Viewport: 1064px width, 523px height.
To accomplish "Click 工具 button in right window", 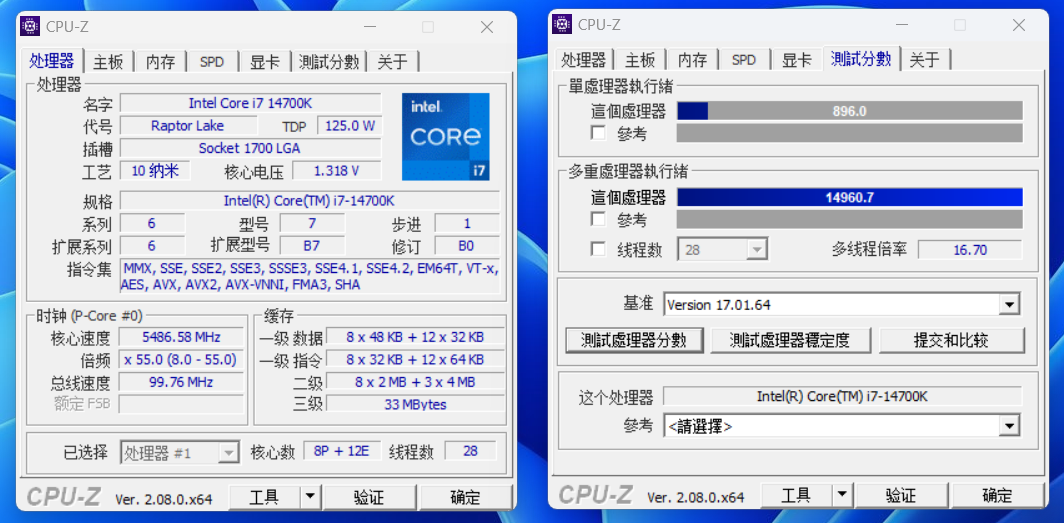I will point(797,496).
